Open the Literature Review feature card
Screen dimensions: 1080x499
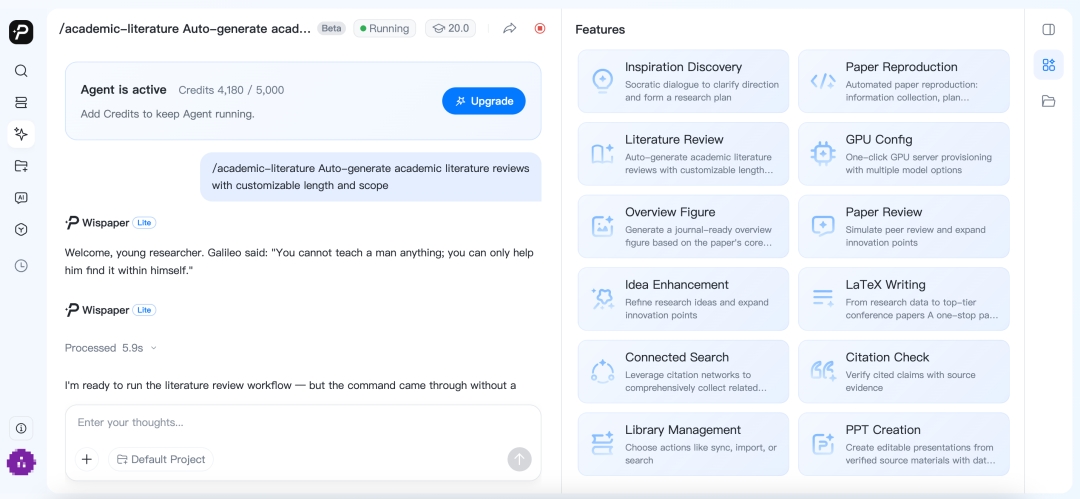(x=683, y=154)
